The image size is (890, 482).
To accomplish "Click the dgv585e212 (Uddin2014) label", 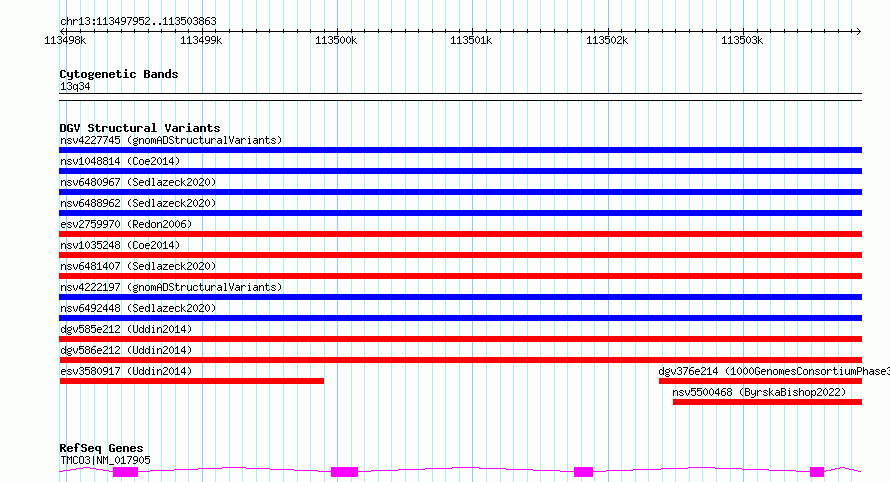I will 126,329.
